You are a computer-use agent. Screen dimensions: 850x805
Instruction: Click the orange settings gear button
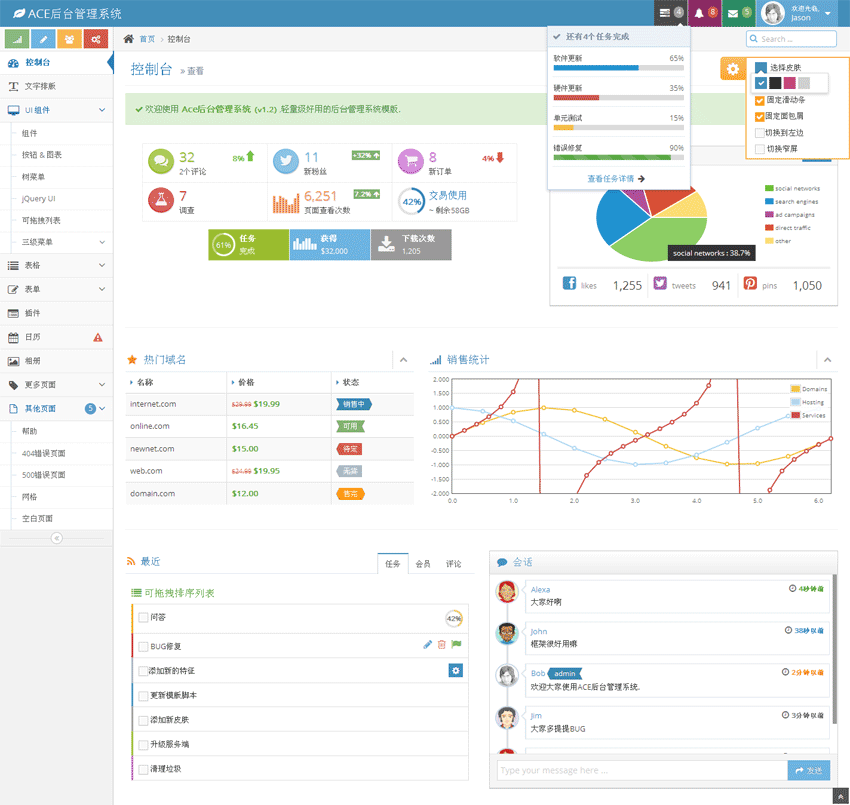tap(733, 69)
